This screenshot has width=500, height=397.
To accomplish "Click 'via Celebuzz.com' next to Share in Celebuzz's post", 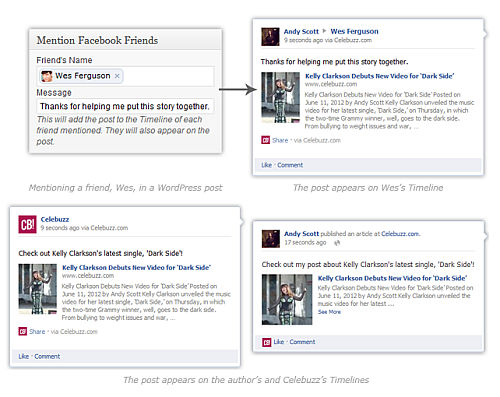I will tap(74, 332).
